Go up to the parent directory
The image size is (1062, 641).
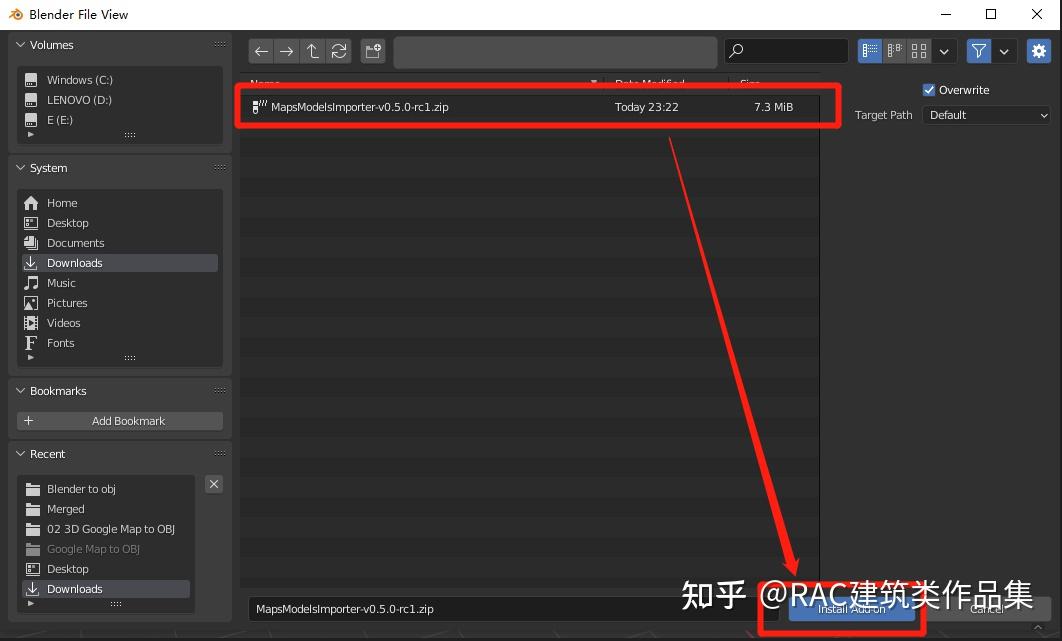tap(312, 51)
